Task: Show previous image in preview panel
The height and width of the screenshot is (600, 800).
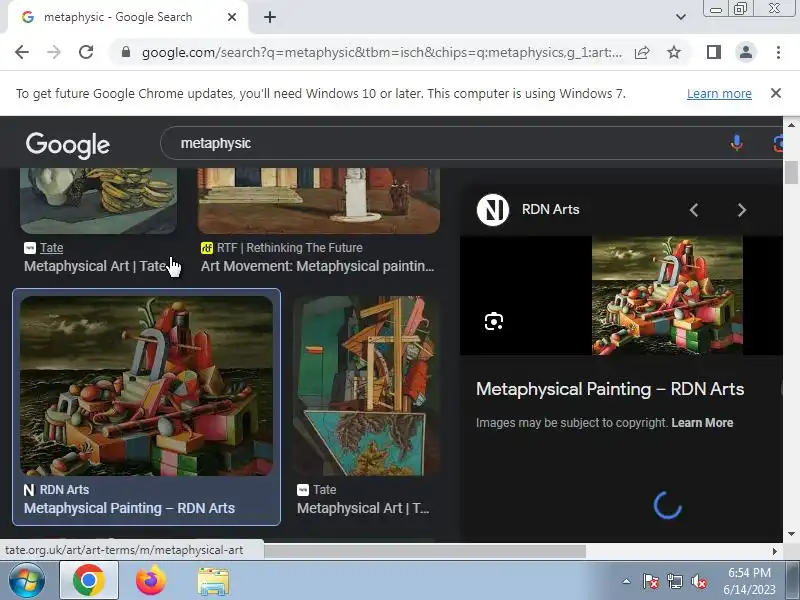Action: (693, 210)
